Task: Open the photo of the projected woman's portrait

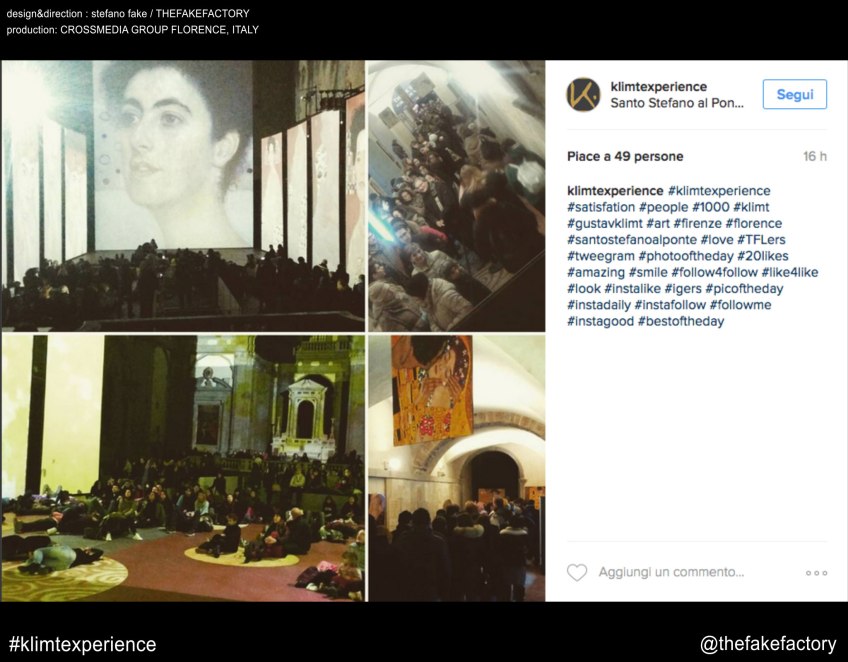Action: pos(183,196)
